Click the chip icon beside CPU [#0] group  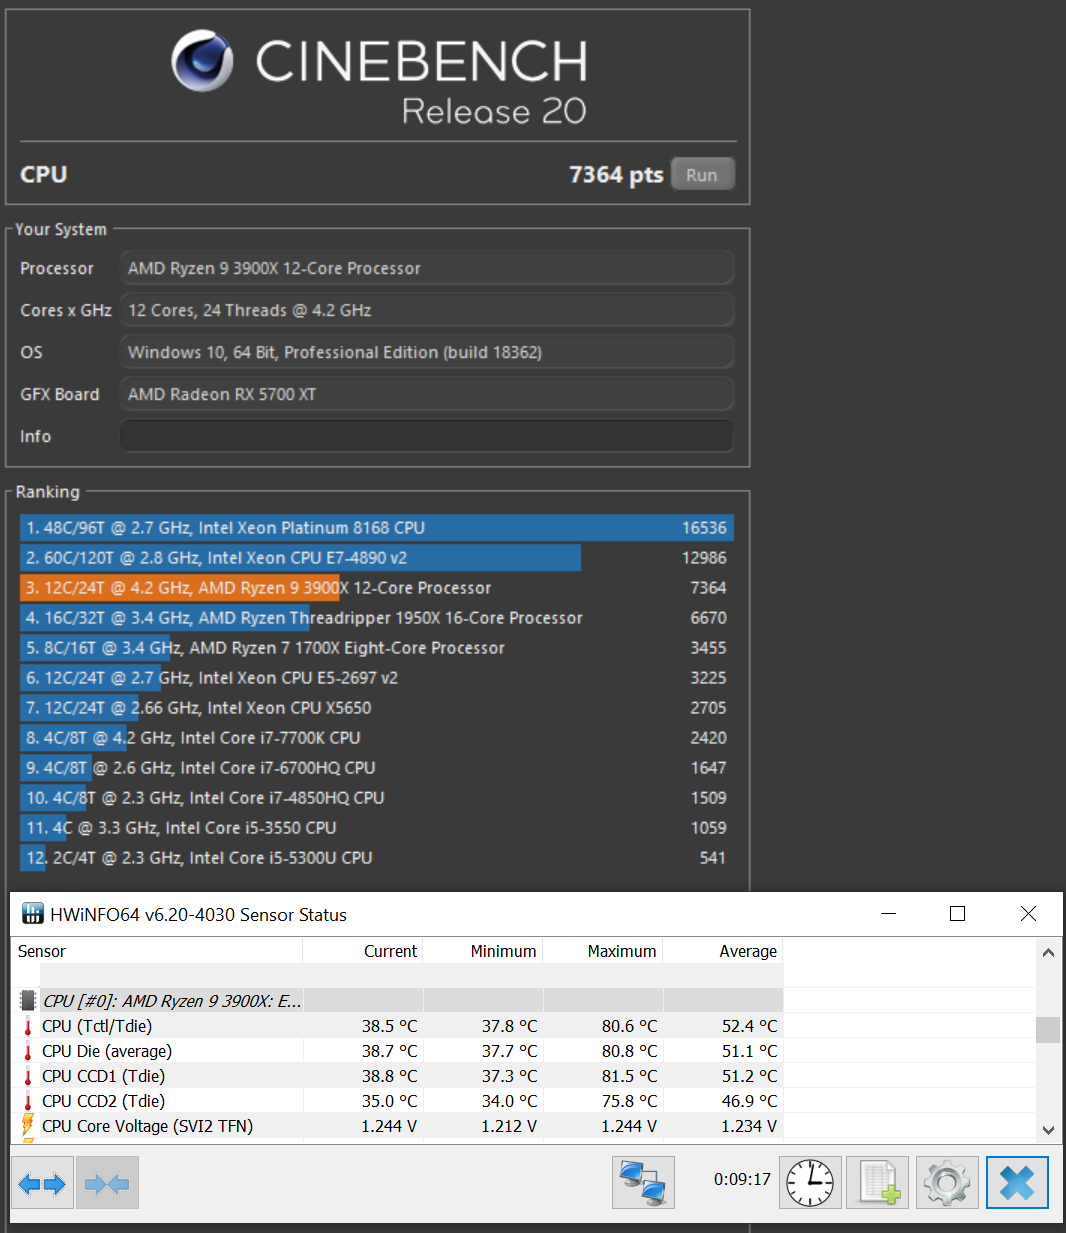[x=28, y=1001]
